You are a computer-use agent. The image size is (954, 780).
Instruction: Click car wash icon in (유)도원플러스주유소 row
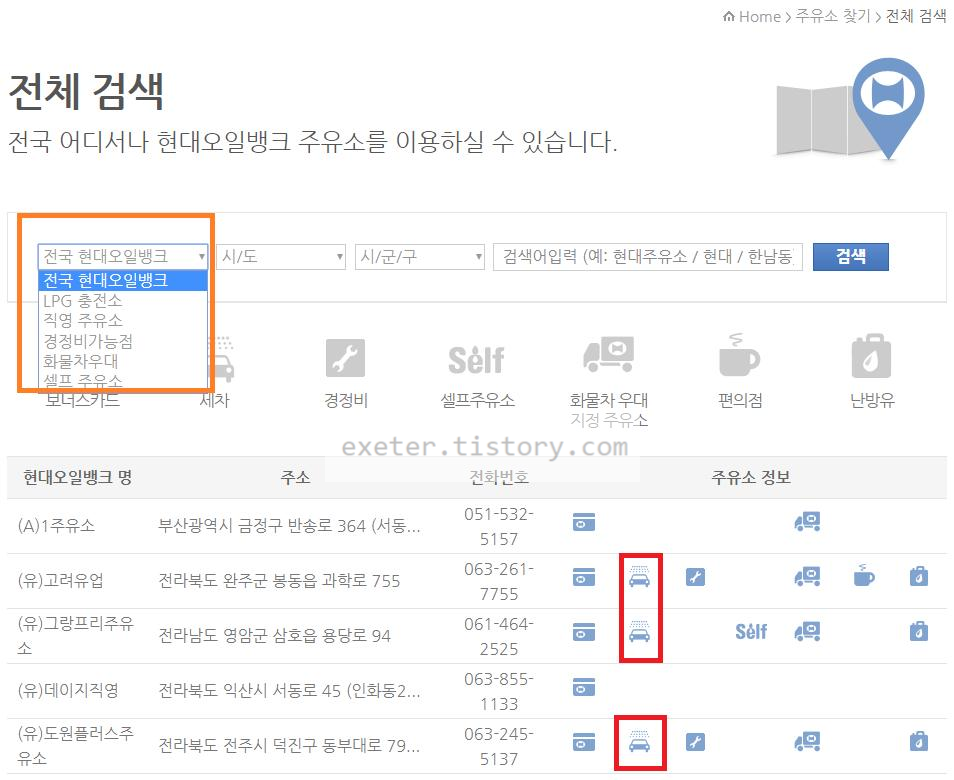coord(639,742)
